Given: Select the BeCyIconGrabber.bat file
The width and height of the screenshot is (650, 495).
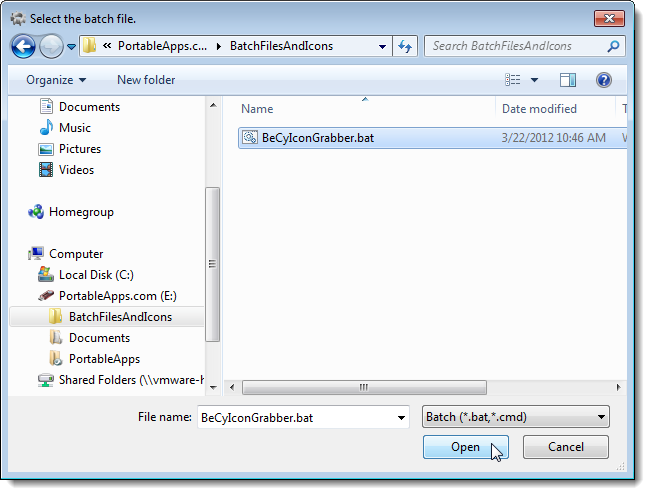Looking at the screenshot, I should [432, 138].
